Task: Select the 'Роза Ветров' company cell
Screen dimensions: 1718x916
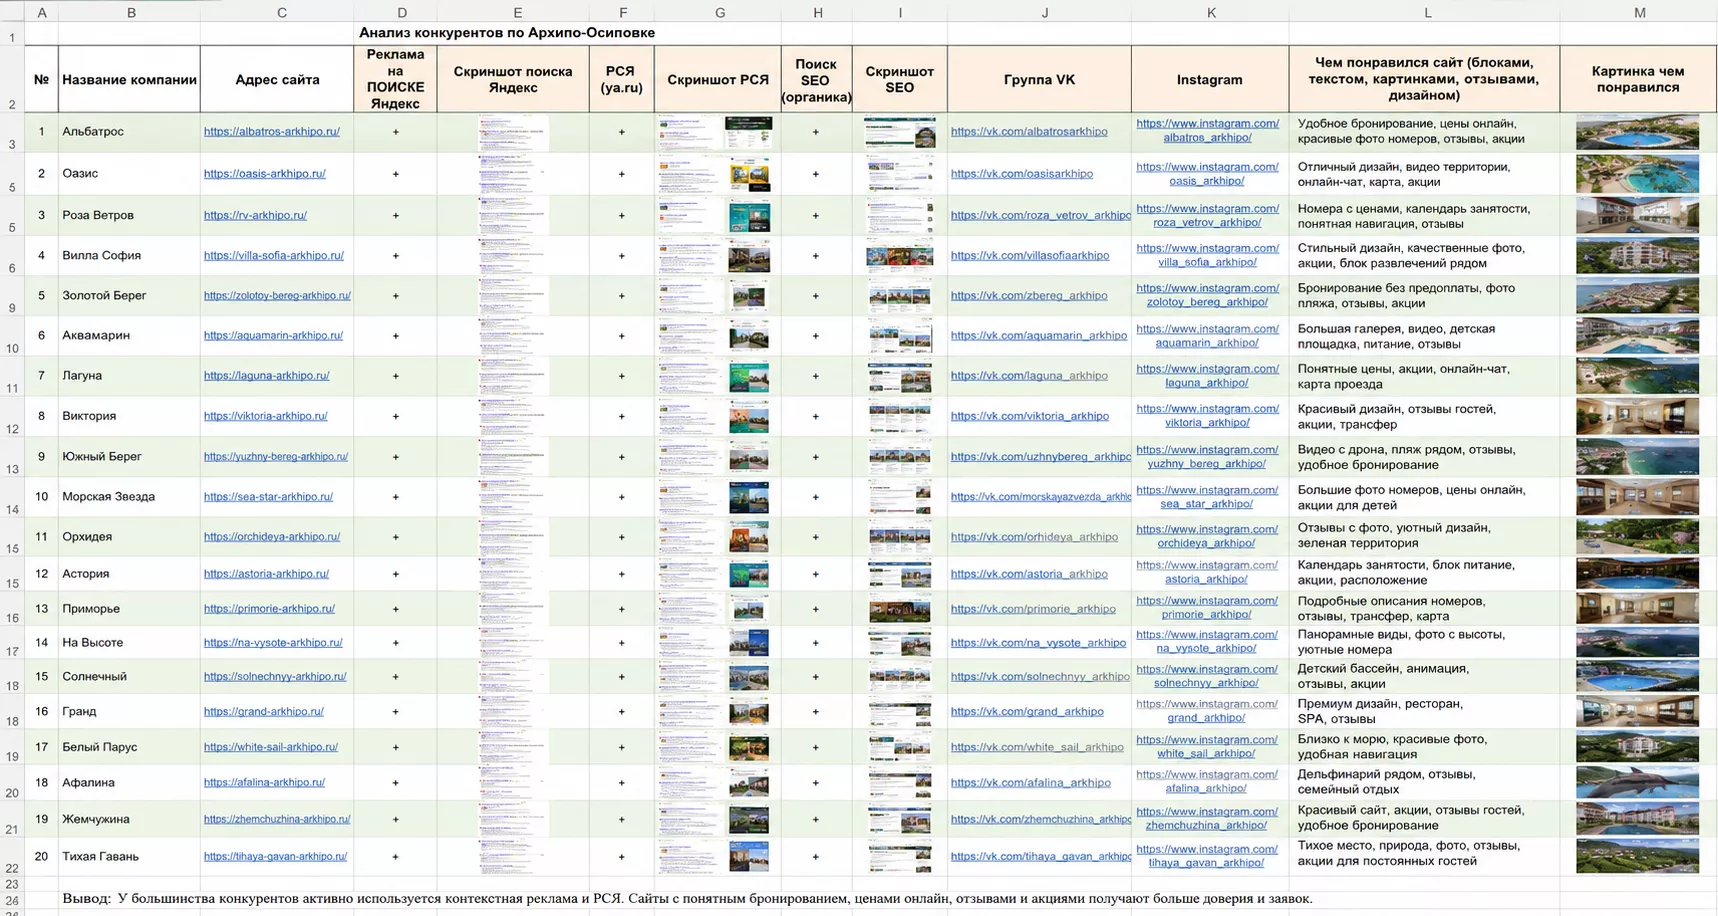Action: click(x=129, y=215)
